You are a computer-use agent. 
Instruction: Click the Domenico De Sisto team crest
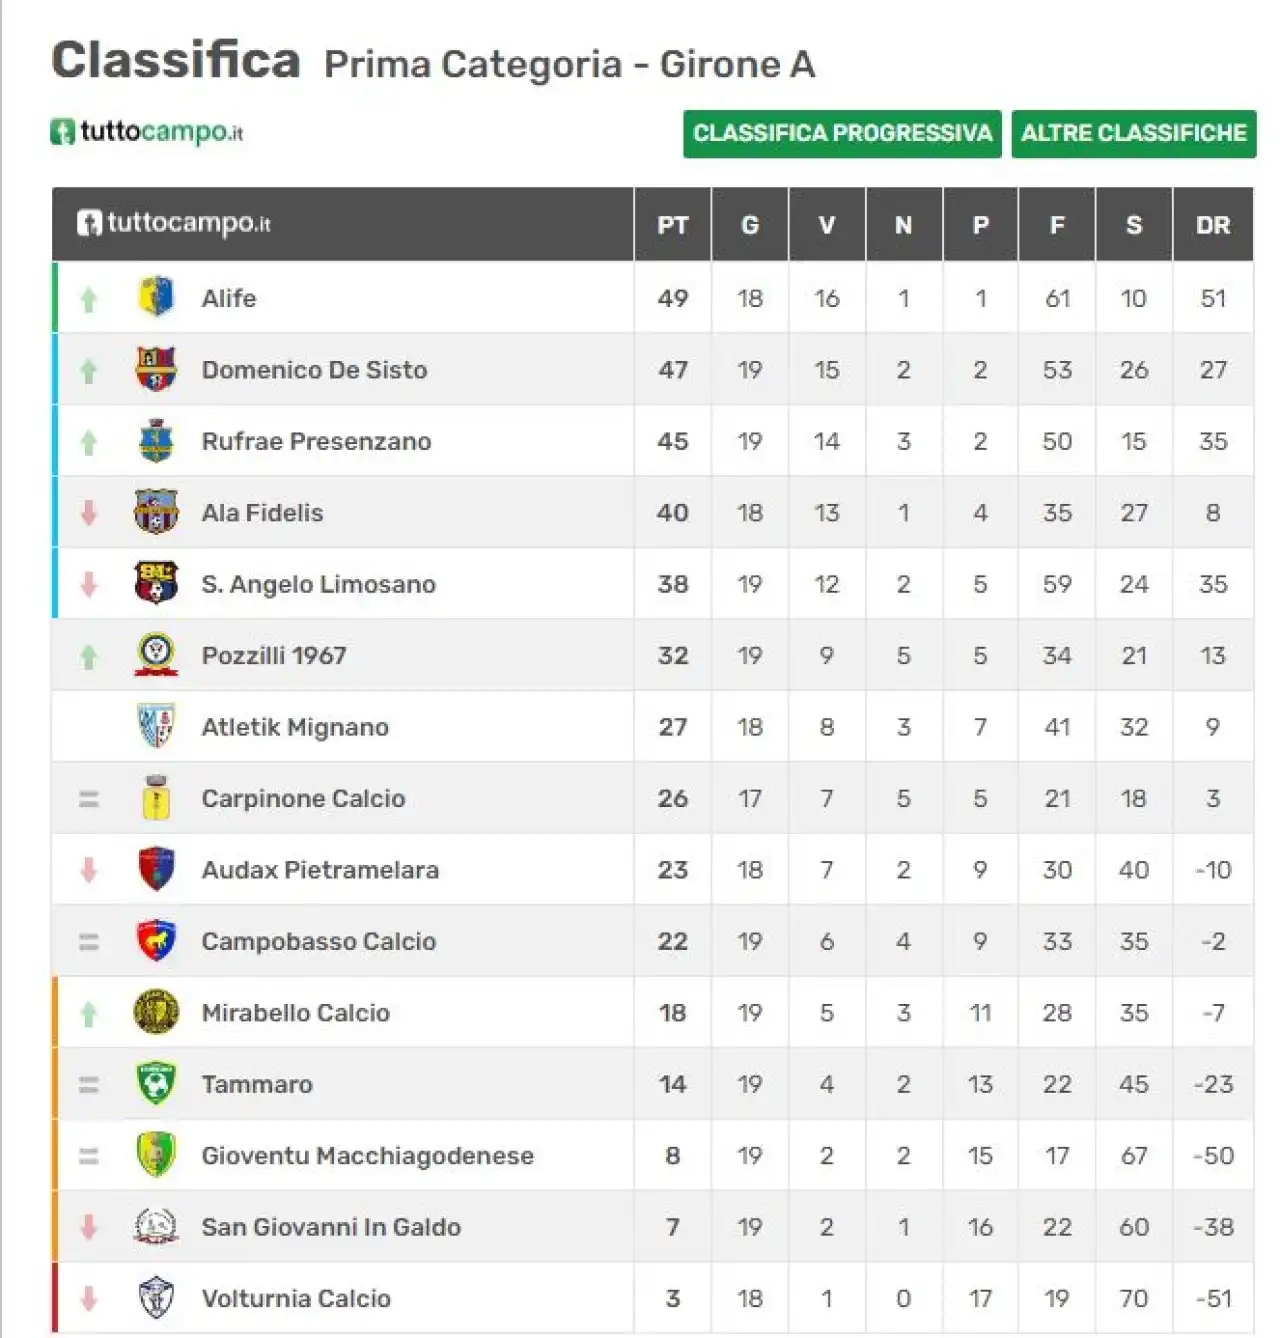click(156, 369)
